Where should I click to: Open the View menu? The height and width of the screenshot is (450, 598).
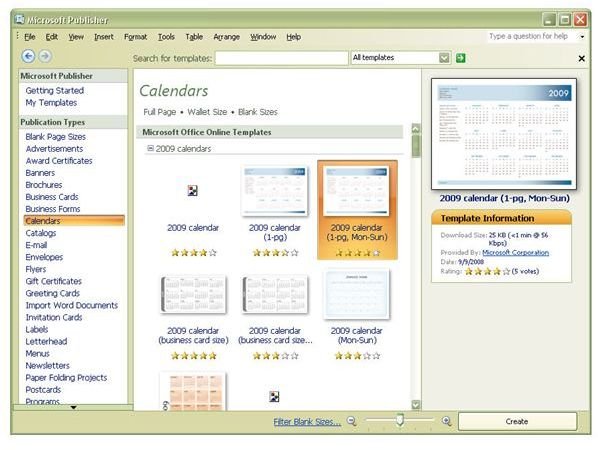coord(76,37)
